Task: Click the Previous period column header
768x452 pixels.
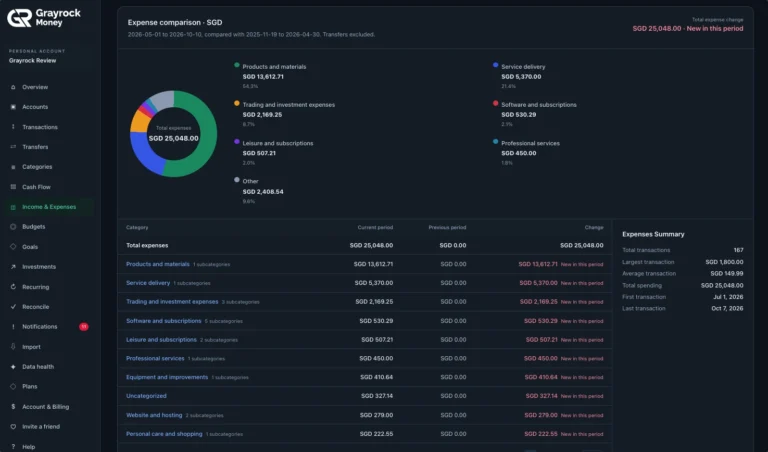Action: (x=447, y=227)
